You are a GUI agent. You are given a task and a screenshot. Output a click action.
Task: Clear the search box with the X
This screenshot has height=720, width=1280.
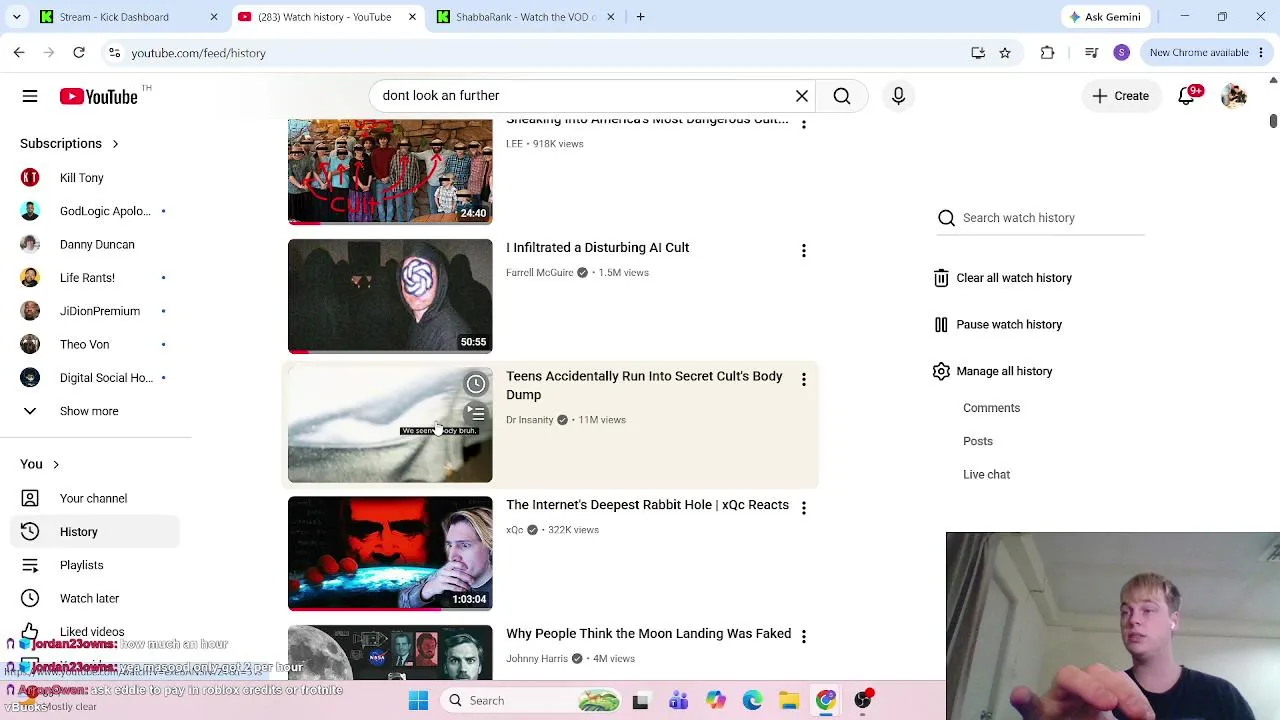802,96
